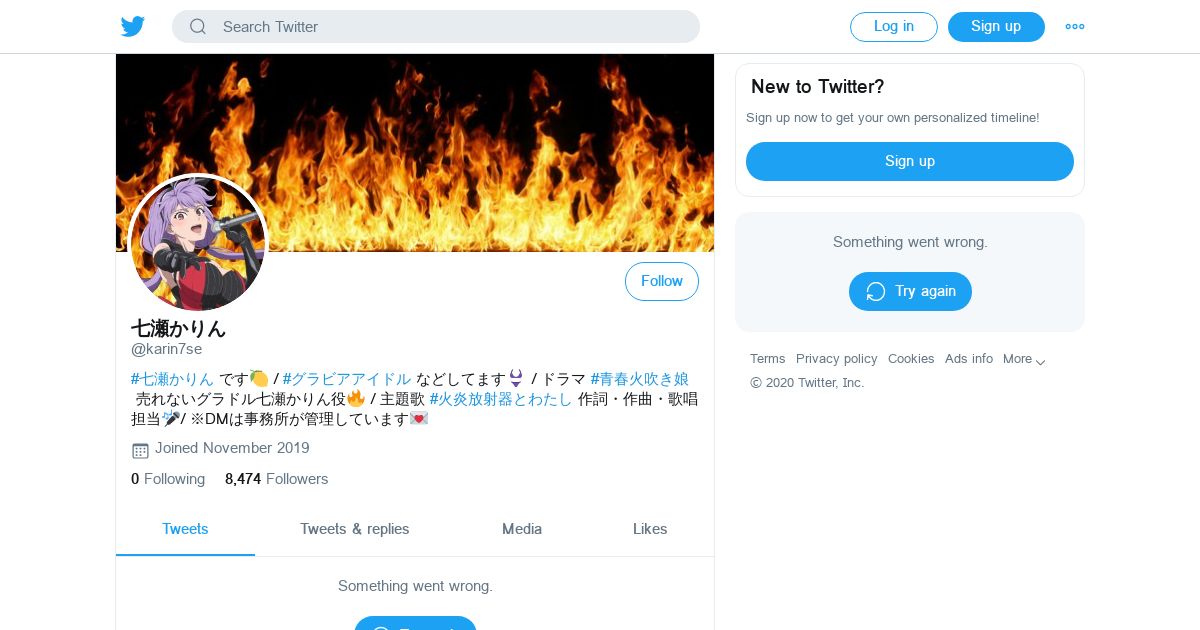
Task: Click the Log in button
Action: click(x=894, y=27)
